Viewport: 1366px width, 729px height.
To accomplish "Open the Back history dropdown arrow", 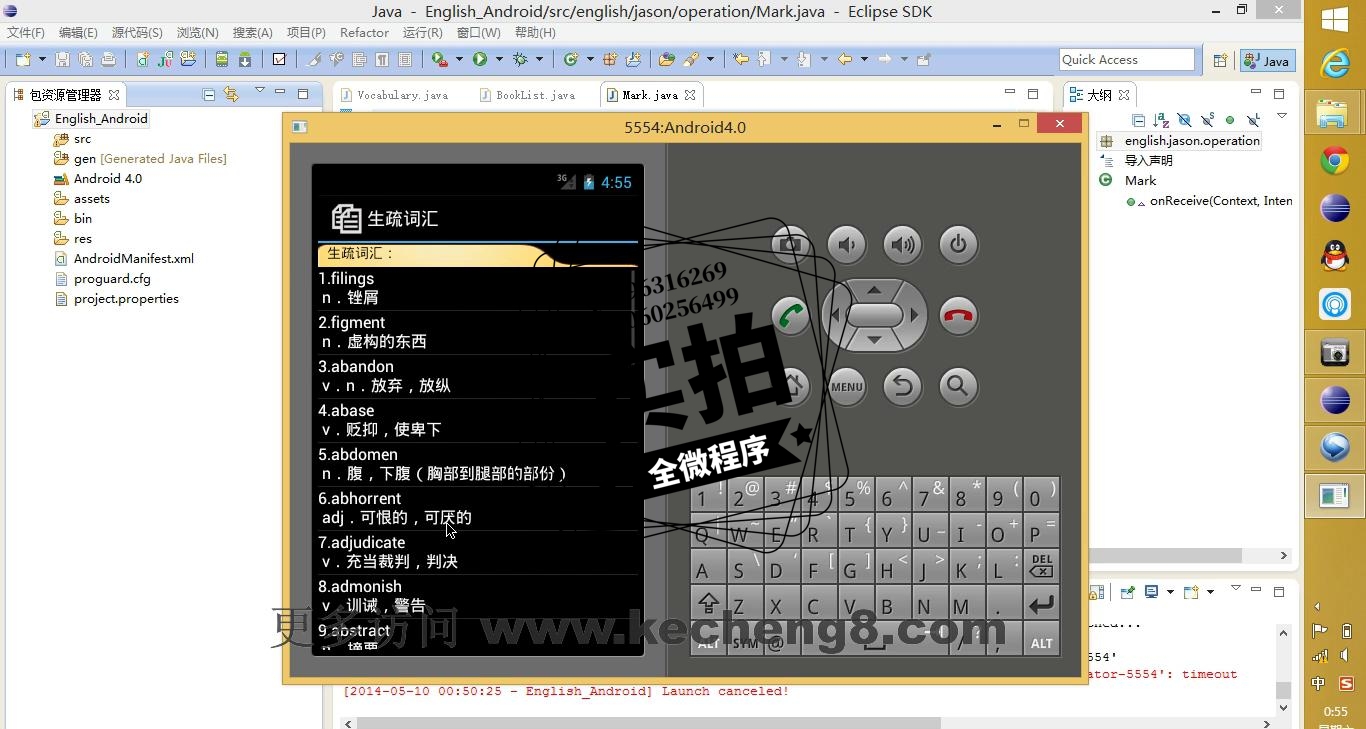I will [x=864, y=59].
